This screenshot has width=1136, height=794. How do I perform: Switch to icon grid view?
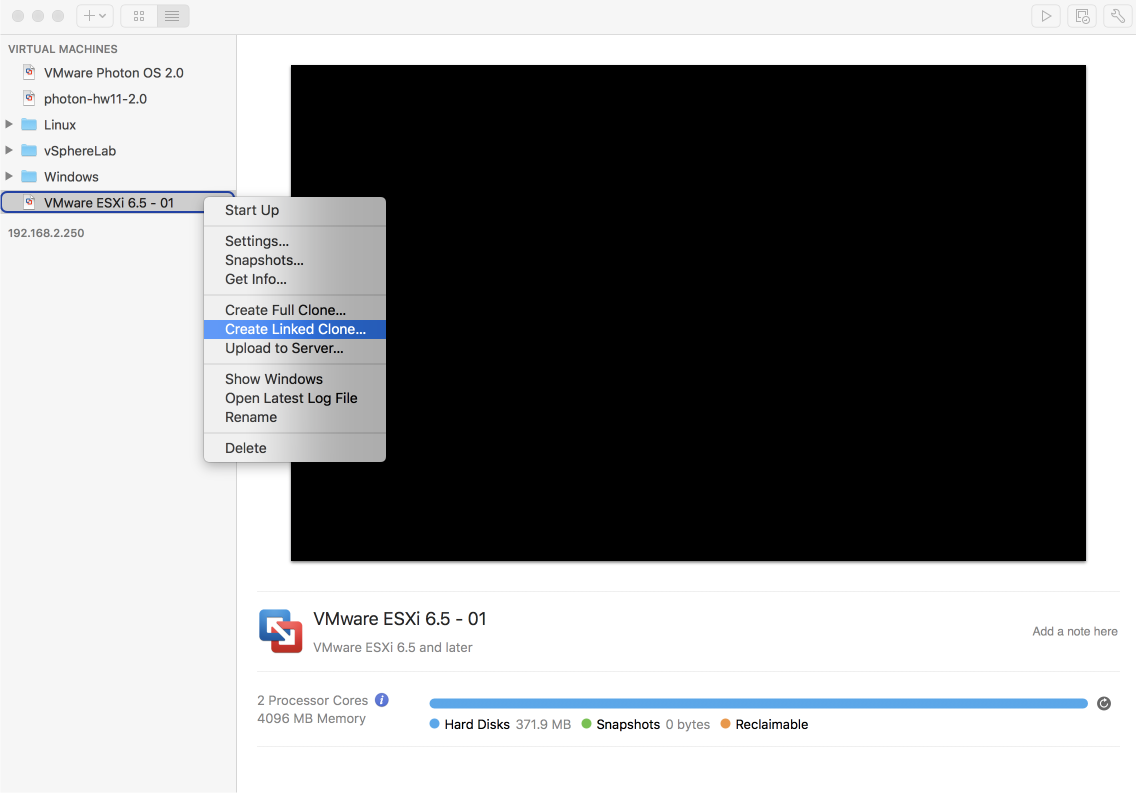[139, 16]
